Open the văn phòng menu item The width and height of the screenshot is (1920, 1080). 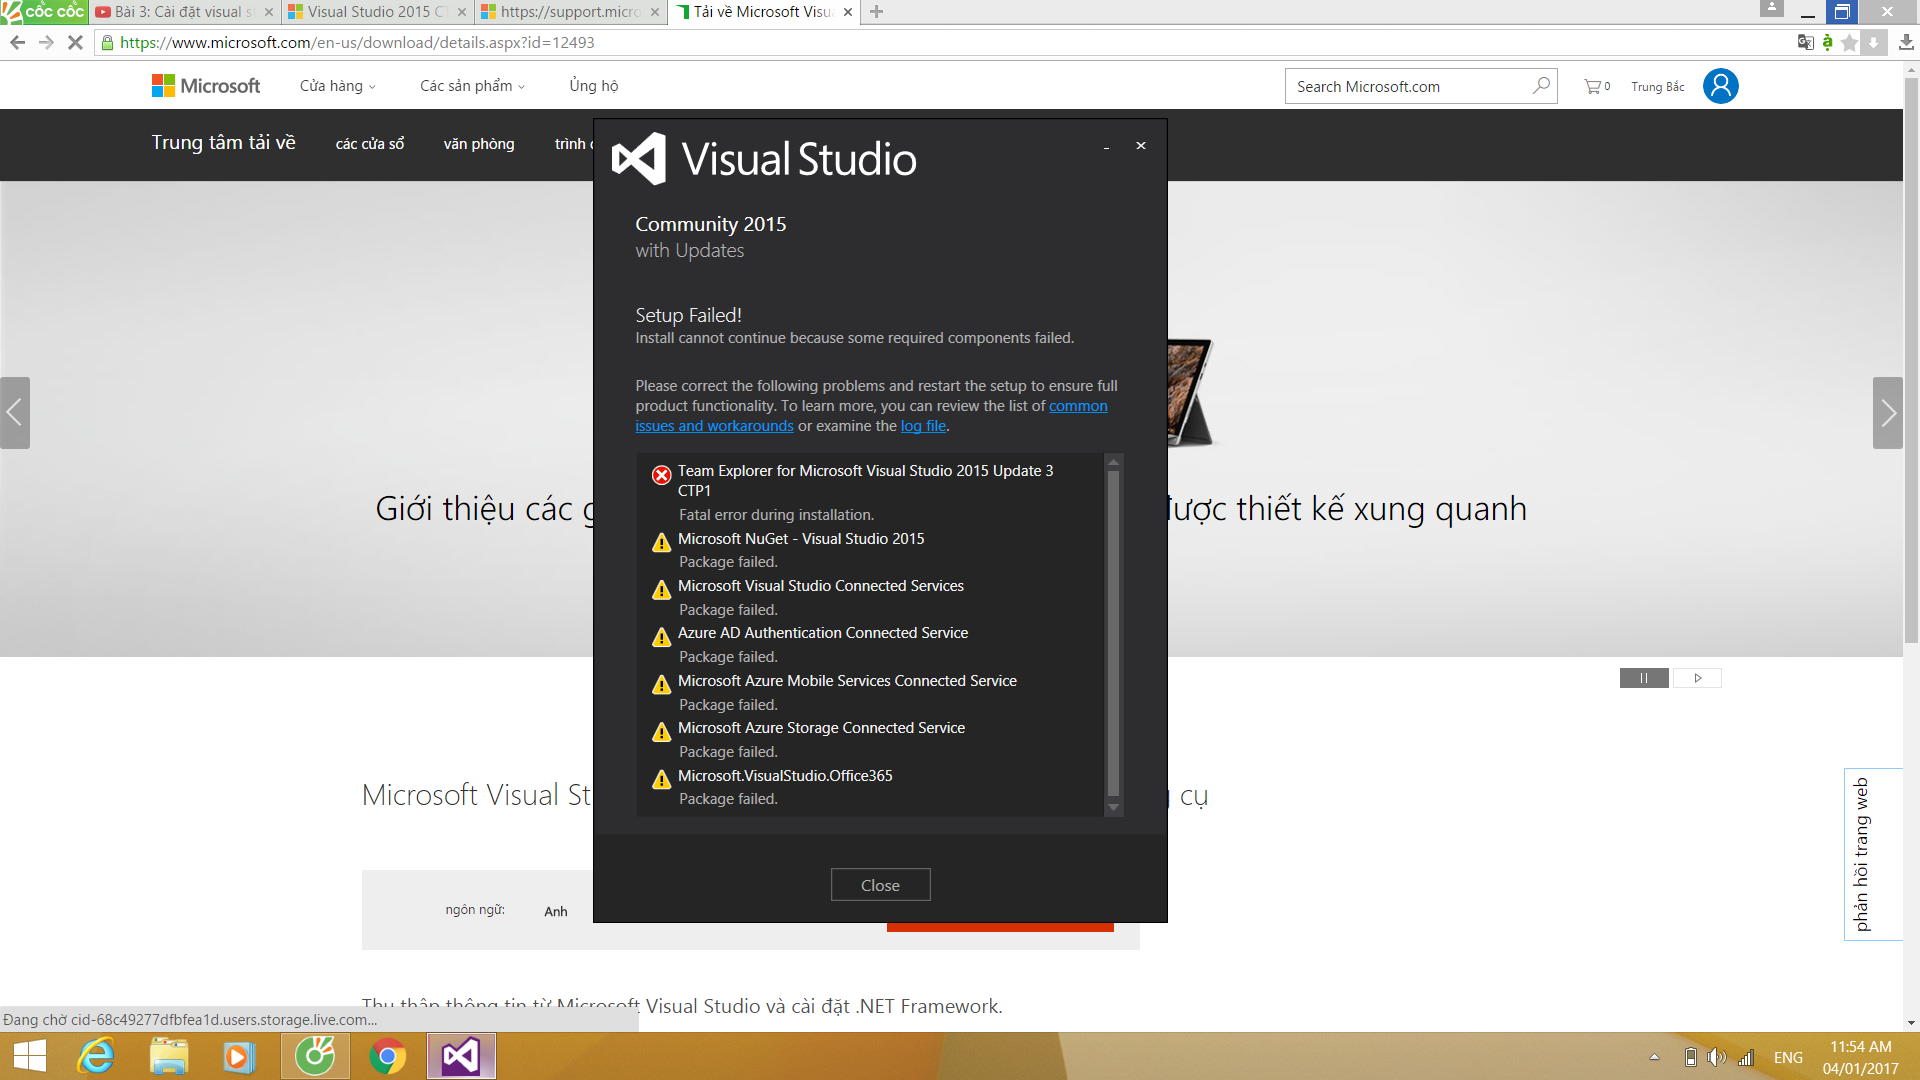pos(479,144)
